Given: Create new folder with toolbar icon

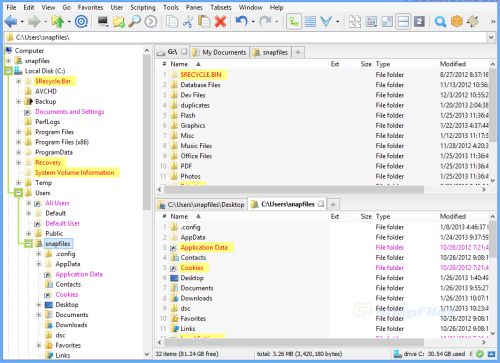Looking at the screenshot, I should (x=119, y=22).
